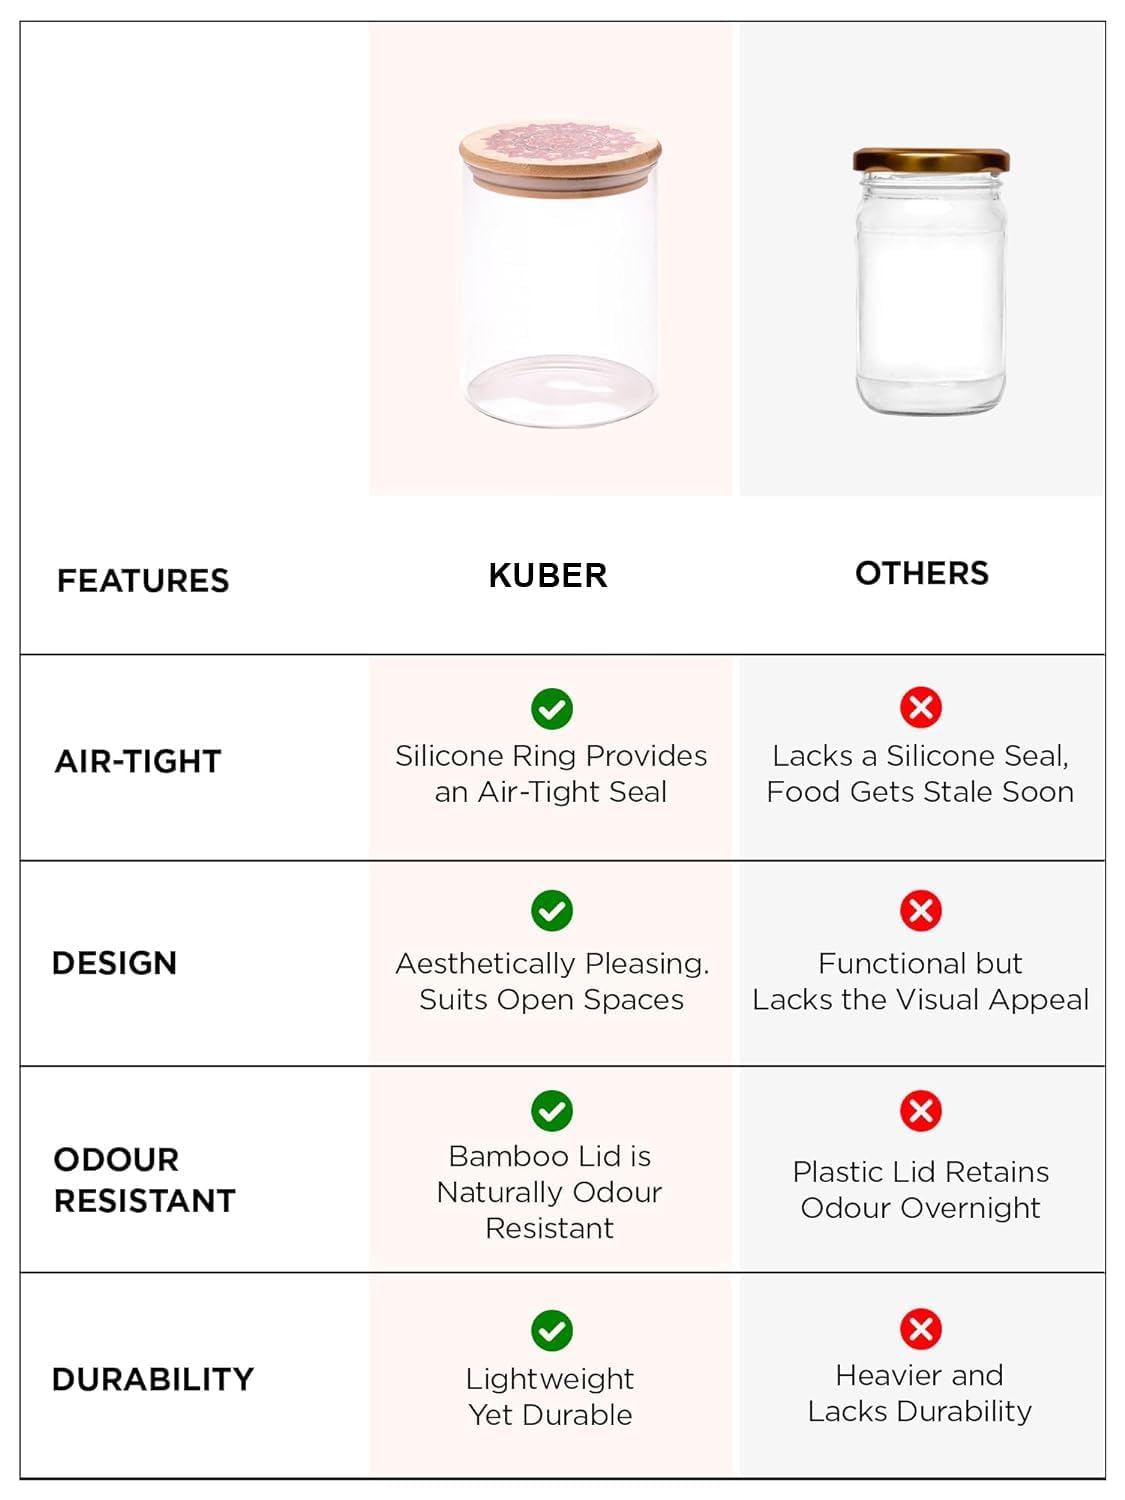Click "Silicone Ring Provides an Air-Tight Seal" text

coord(551,774)
